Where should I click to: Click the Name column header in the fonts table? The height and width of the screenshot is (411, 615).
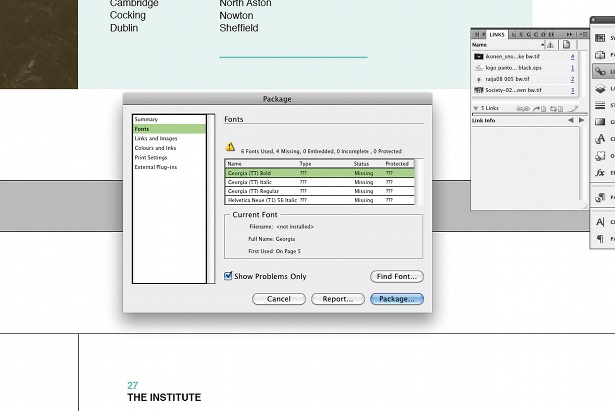(x=235, y=164)
